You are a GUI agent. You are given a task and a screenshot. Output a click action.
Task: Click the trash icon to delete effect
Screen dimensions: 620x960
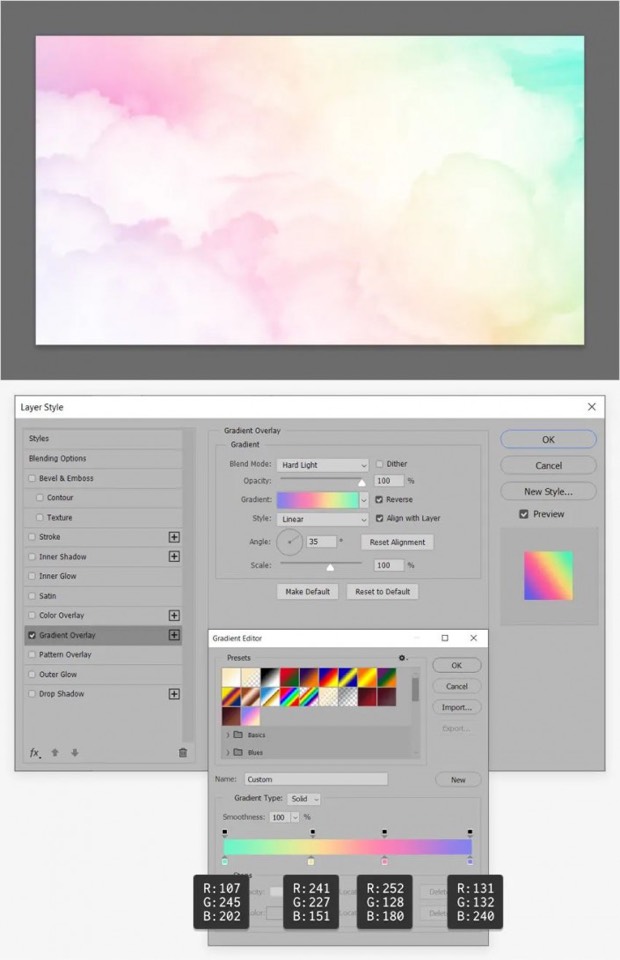click(x=182, y=753)
